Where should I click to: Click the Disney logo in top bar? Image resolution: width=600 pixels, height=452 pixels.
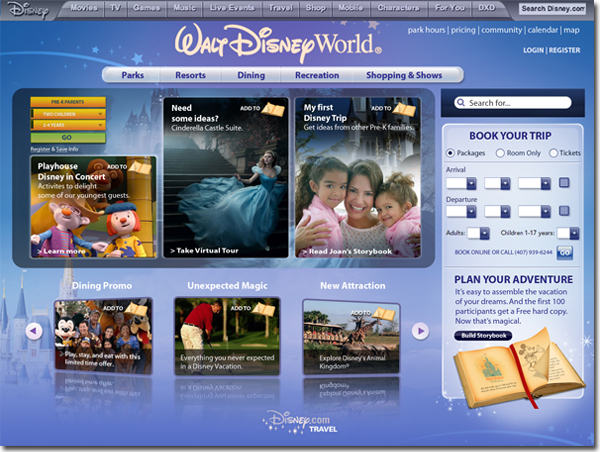29,10
